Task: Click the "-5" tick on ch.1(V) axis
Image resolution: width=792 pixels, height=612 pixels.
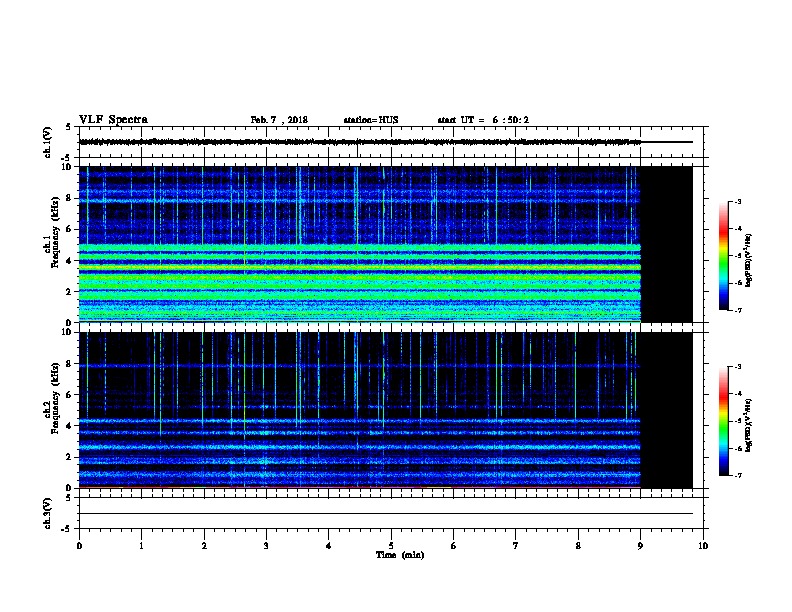Action: tap(68, 158)
